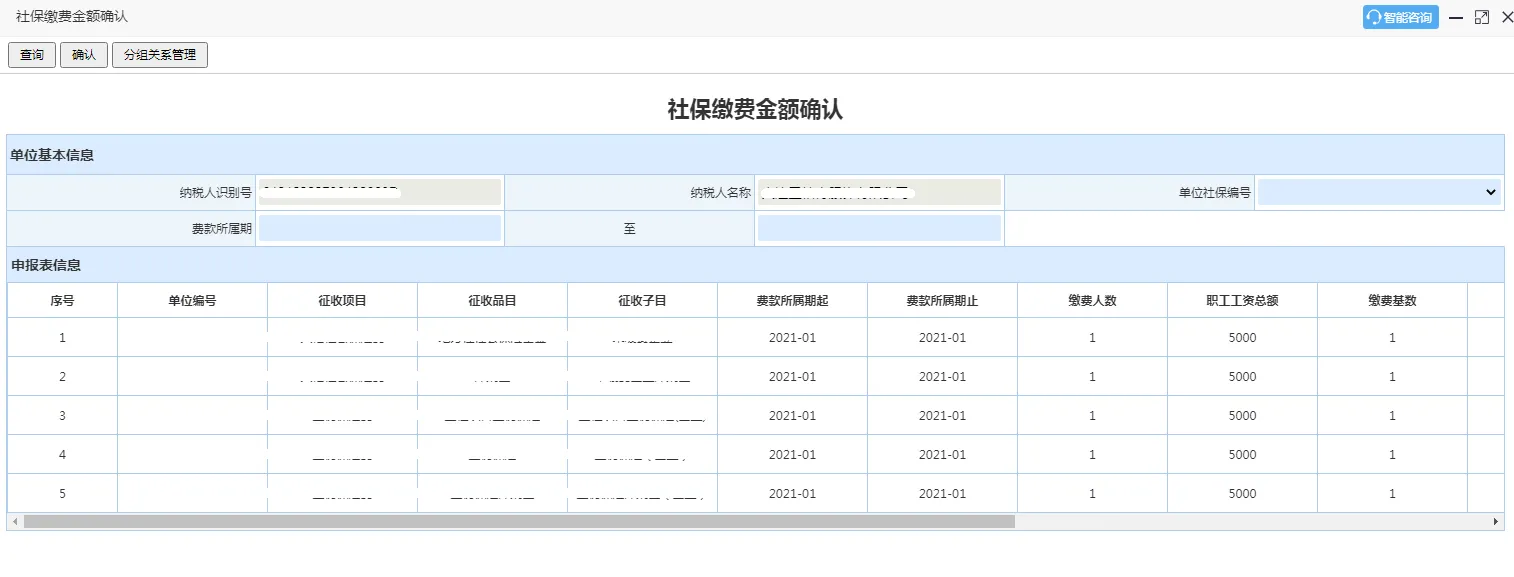This screenshot has height=577, width=1514.
Task: Select row 3 in the 申报表信息 table
Action: point(62,415)
